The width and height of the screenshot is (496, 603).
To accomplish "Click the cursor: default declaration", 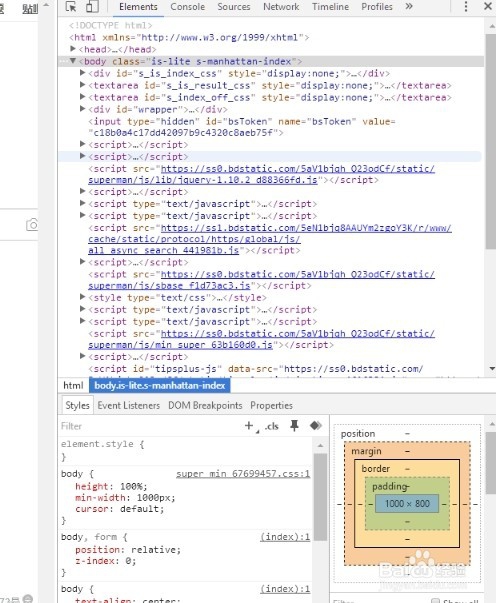I will pyautogui.click(x=120, y=509).
